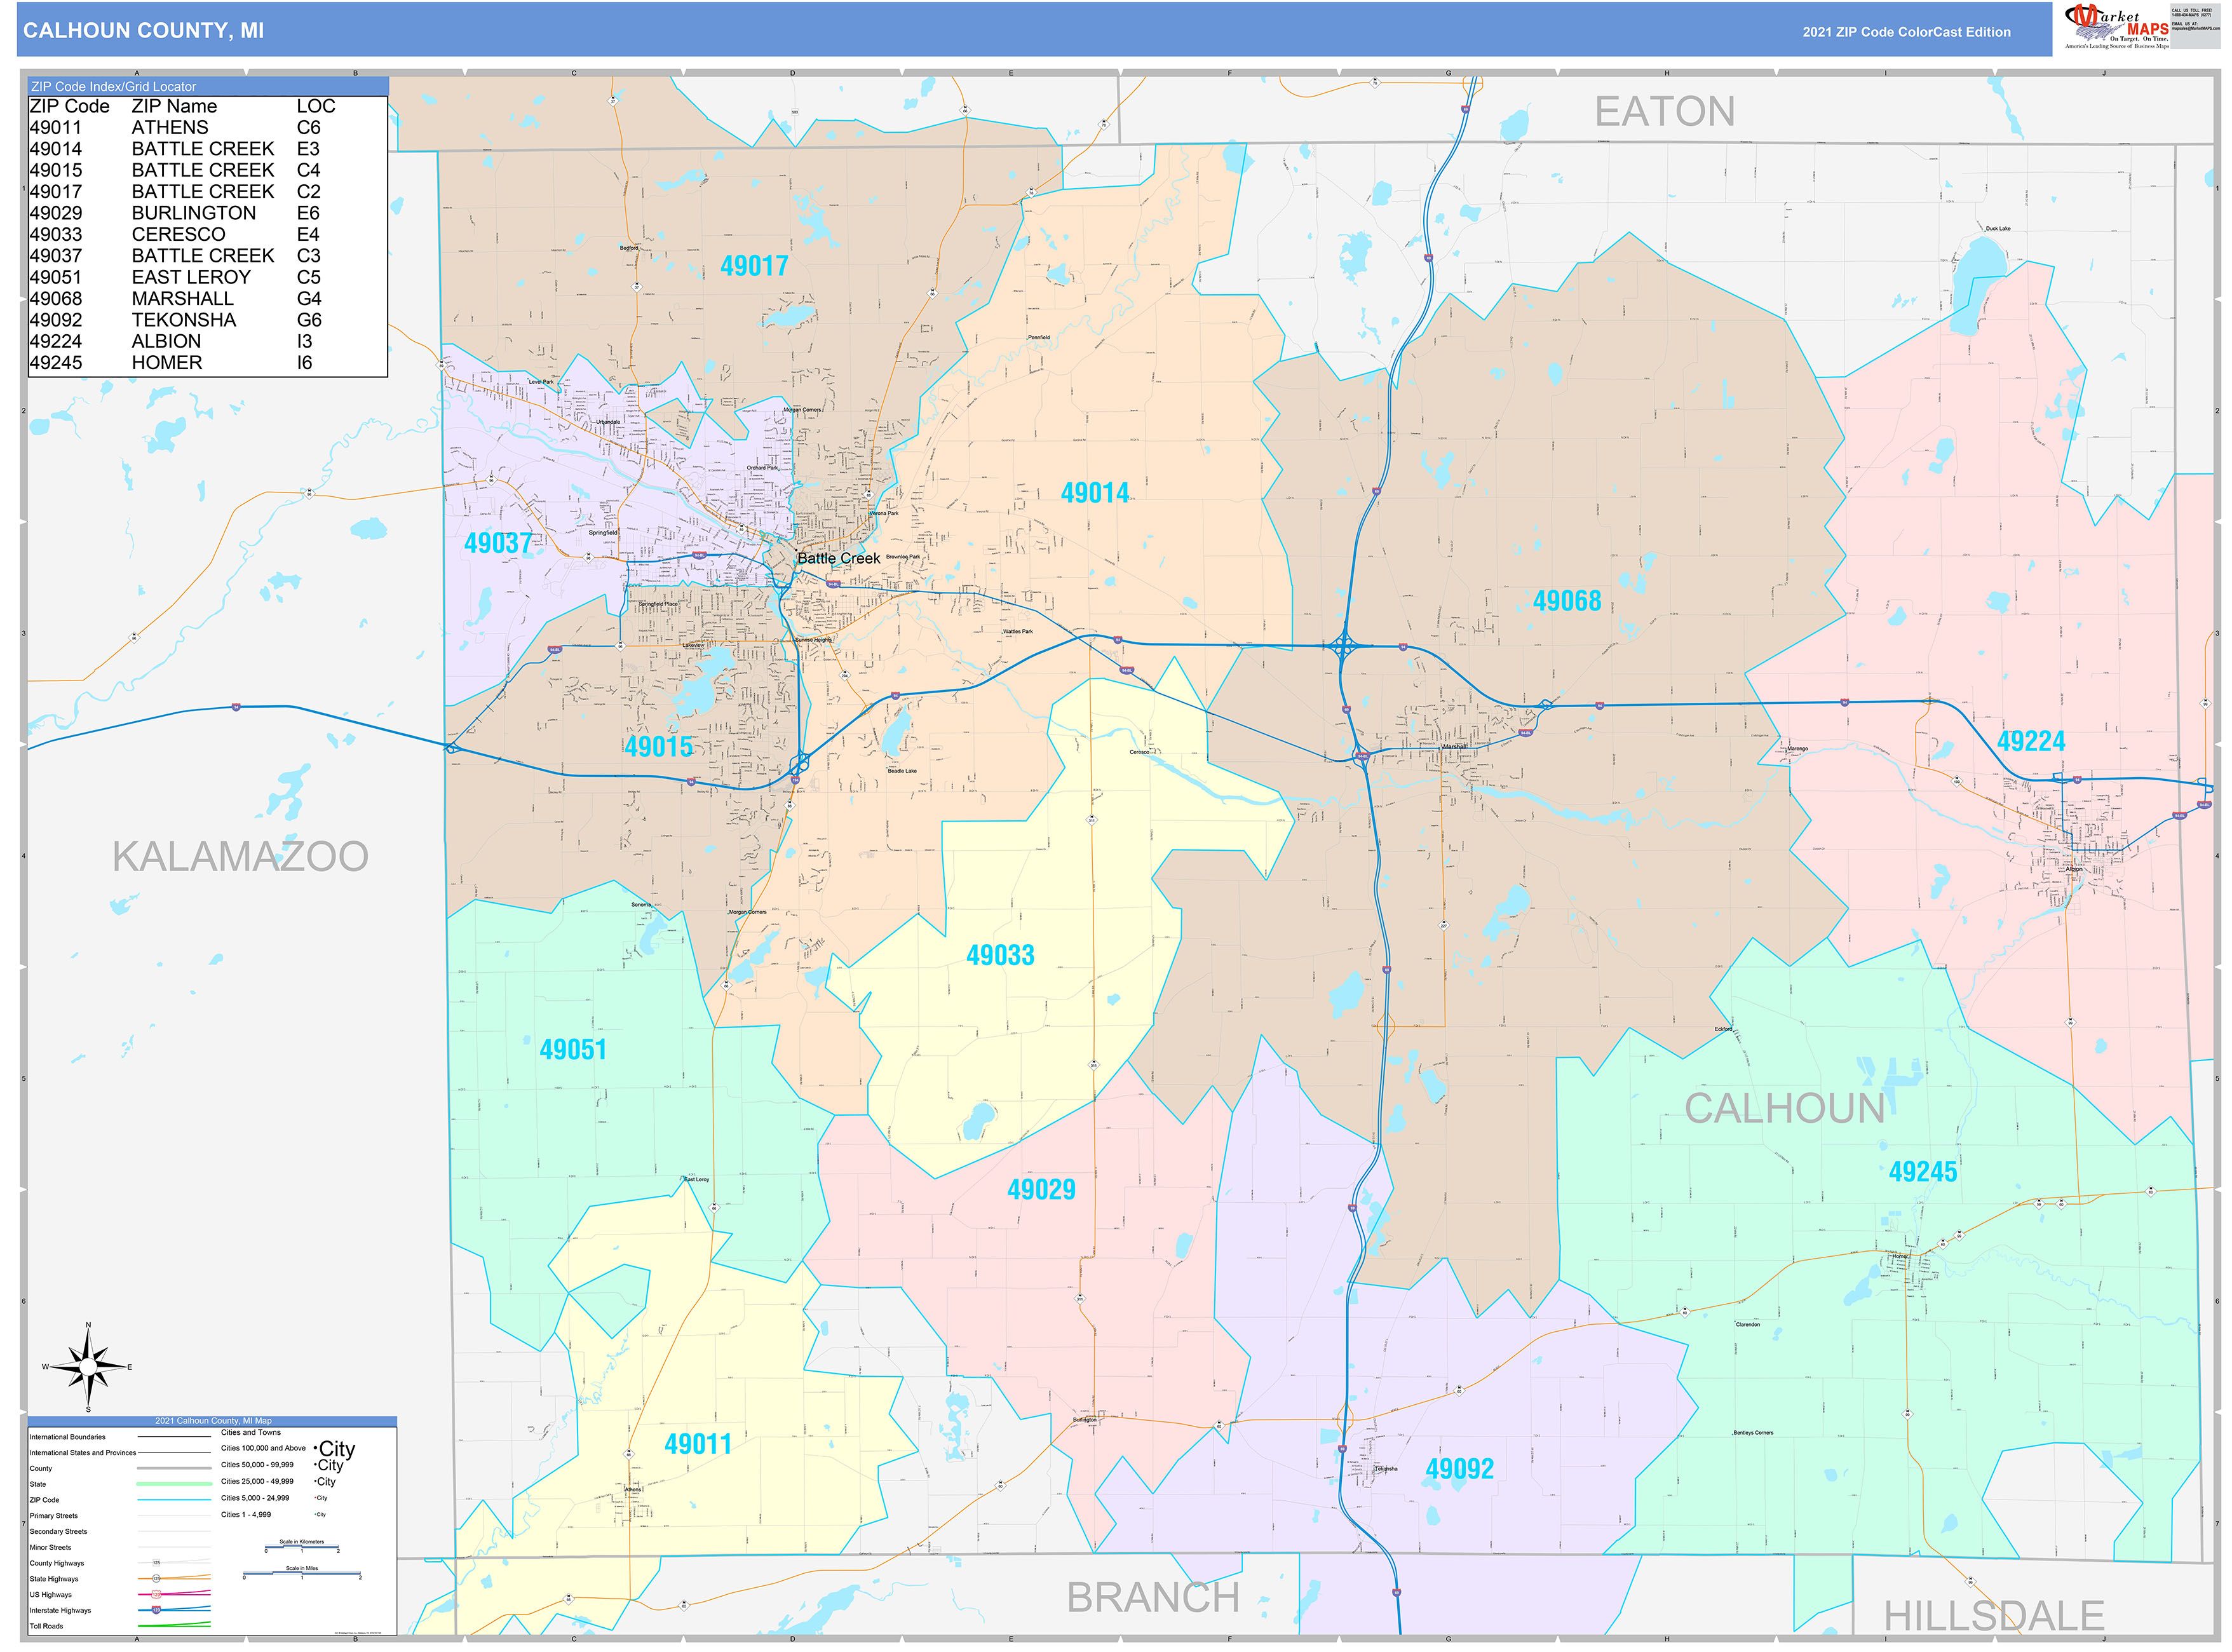Click the 'Battle Creek' city label
This screenshot has width=2232, height=1652.
point(838,558)
